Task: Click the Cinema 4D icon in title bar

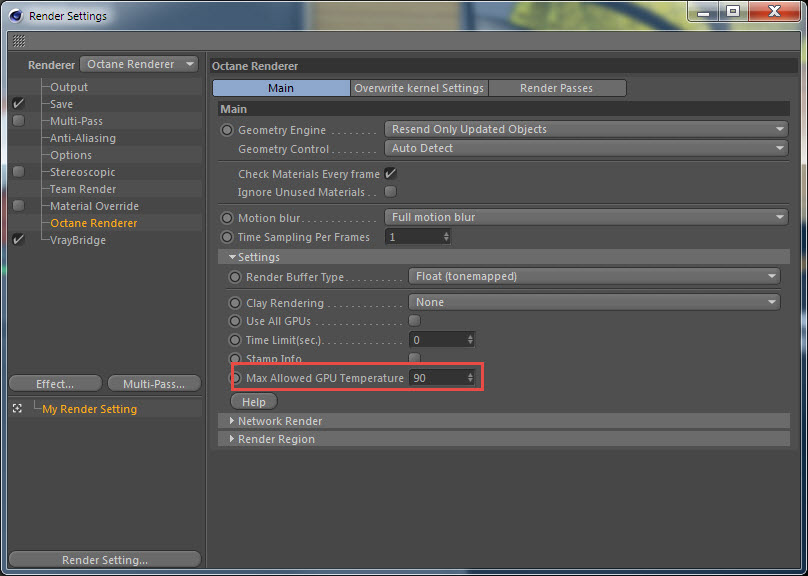Action: [16, 16]
